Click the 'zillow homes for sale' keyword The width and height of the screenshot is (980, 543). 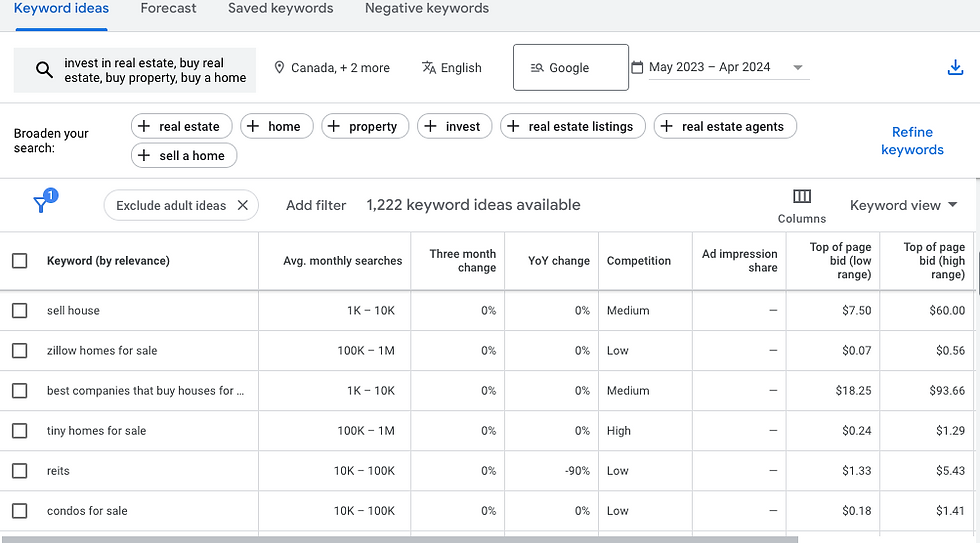tap(102, 351)
